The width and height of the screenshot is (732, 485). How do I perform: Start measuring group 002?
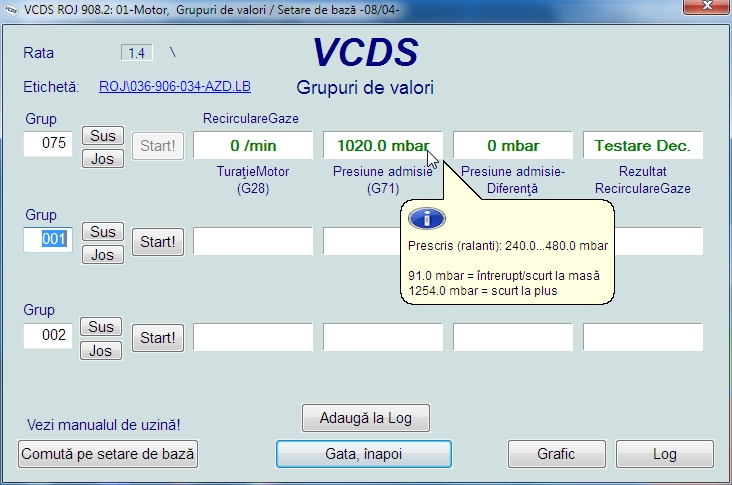pos(158,337)
